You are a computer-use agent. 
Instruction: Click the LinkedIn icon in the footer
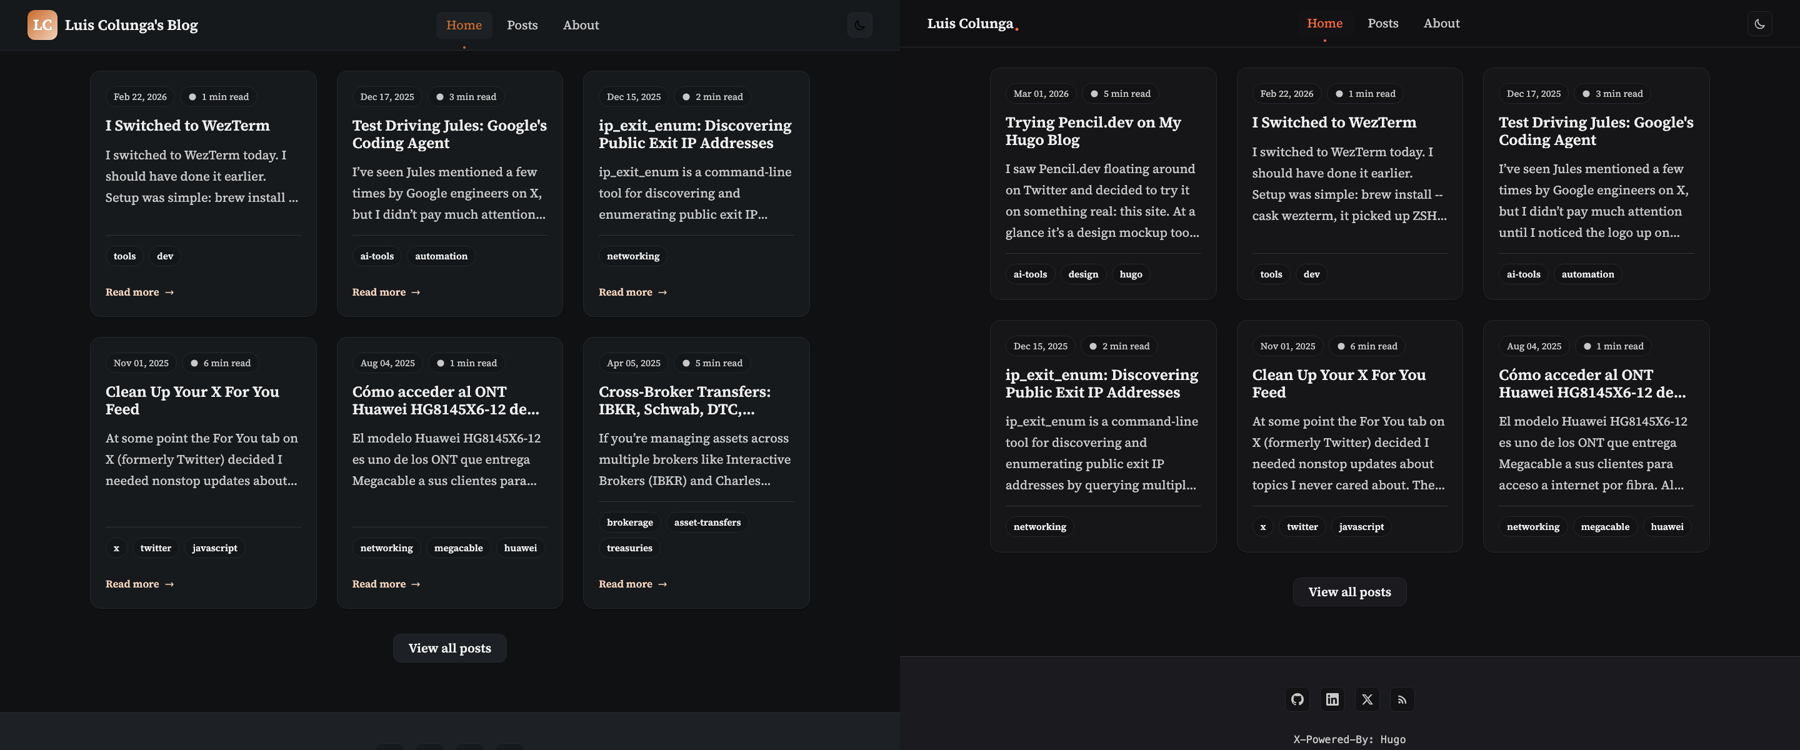coord(1332,699)
